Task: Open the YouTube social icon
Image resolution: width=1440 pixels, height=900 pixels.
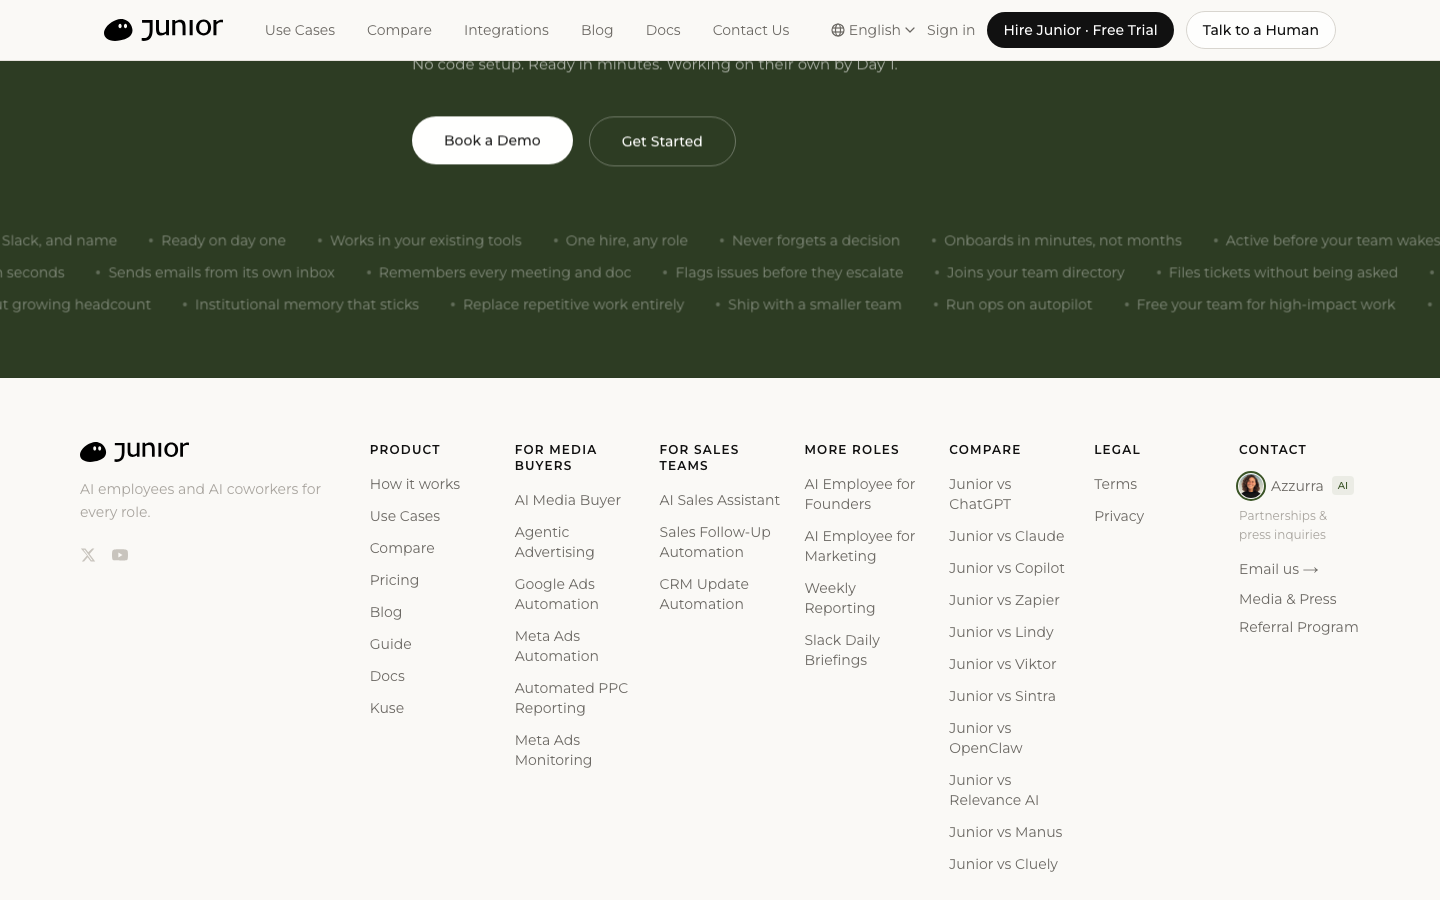Action: (x=120, y=555)
